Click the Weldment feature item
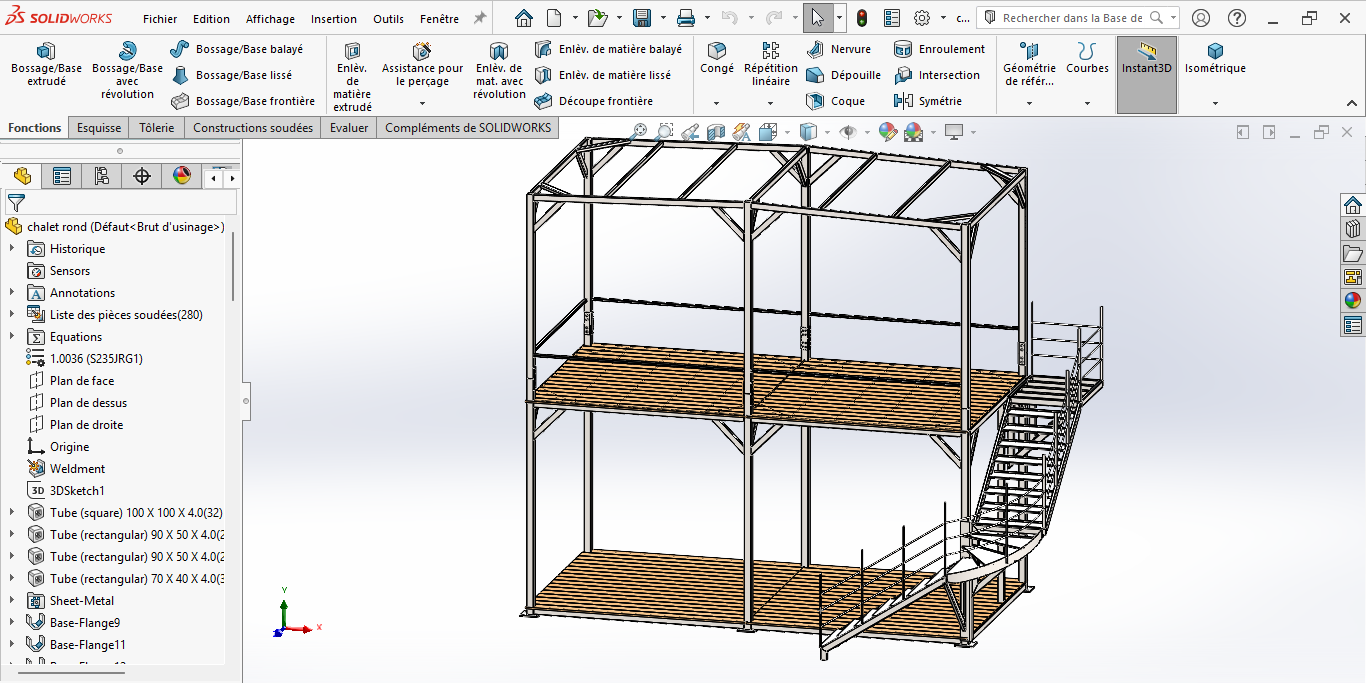Image resolution: width=1366 pixels, height=683 pixels. click(x=77, y=469)
